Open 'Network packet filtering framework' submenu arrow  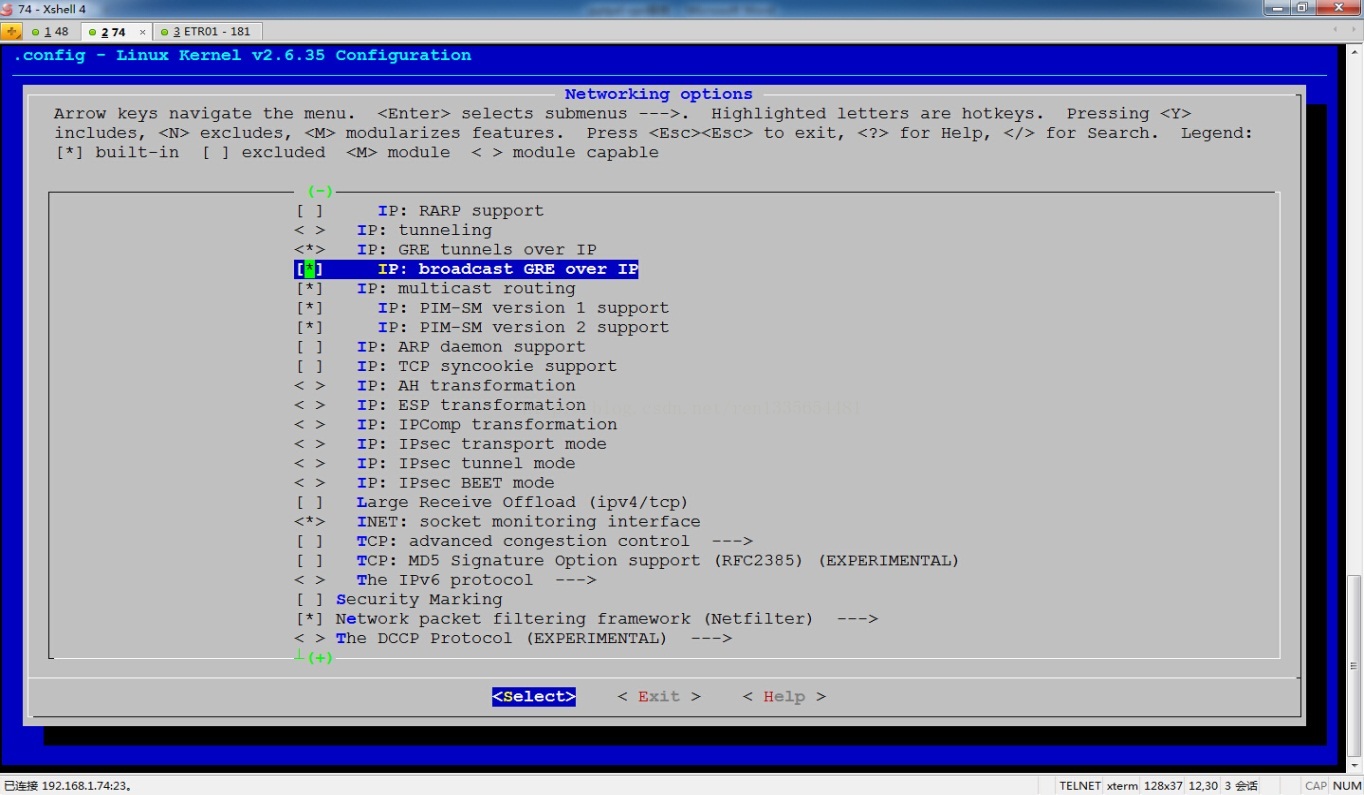pyautogui.click(x=858, y=619)
